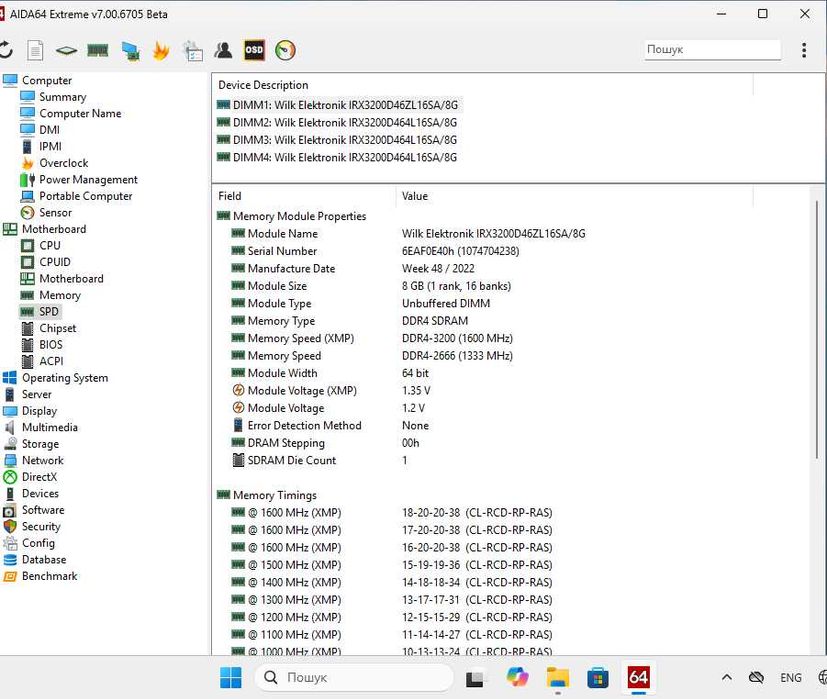Open the BIOS page

click(x=51, y=344)
